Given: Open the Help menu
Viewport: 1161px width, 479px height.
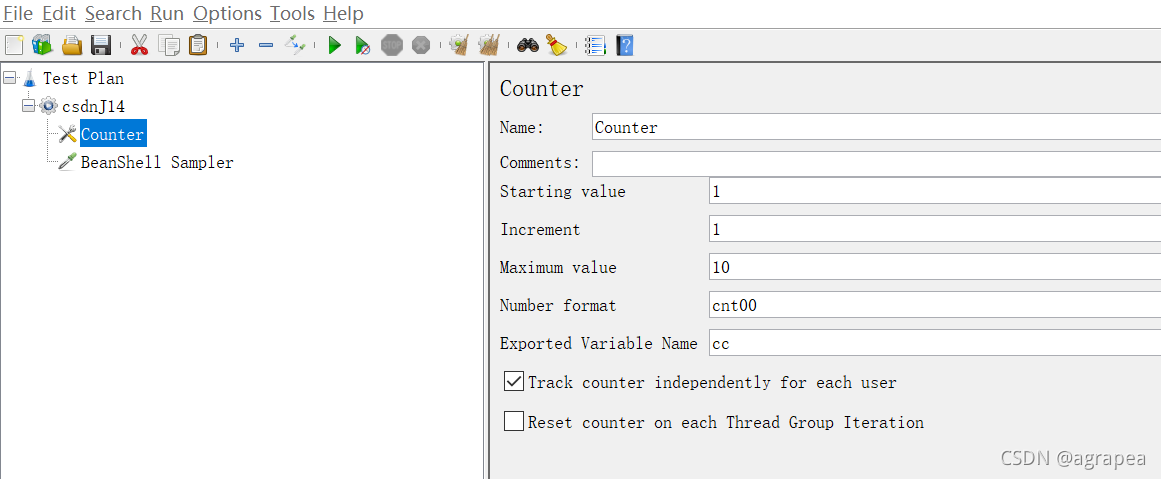Looking at the screenshot, I should 343,13.
